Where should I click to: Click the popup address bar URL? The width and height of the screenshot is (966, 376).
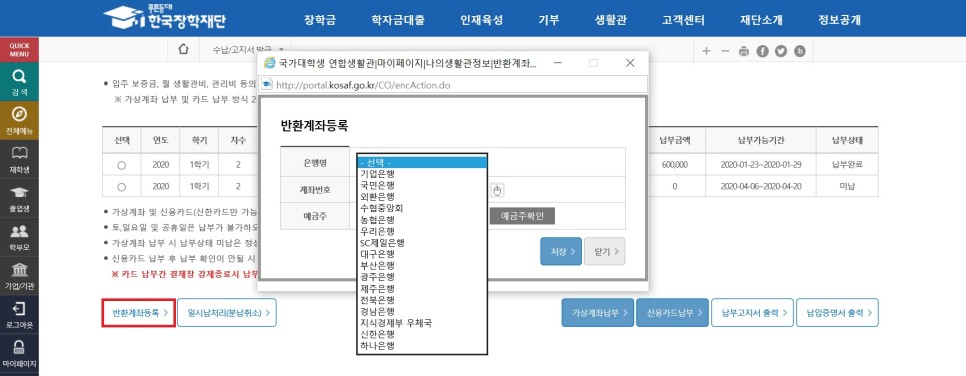coord(363,85)
